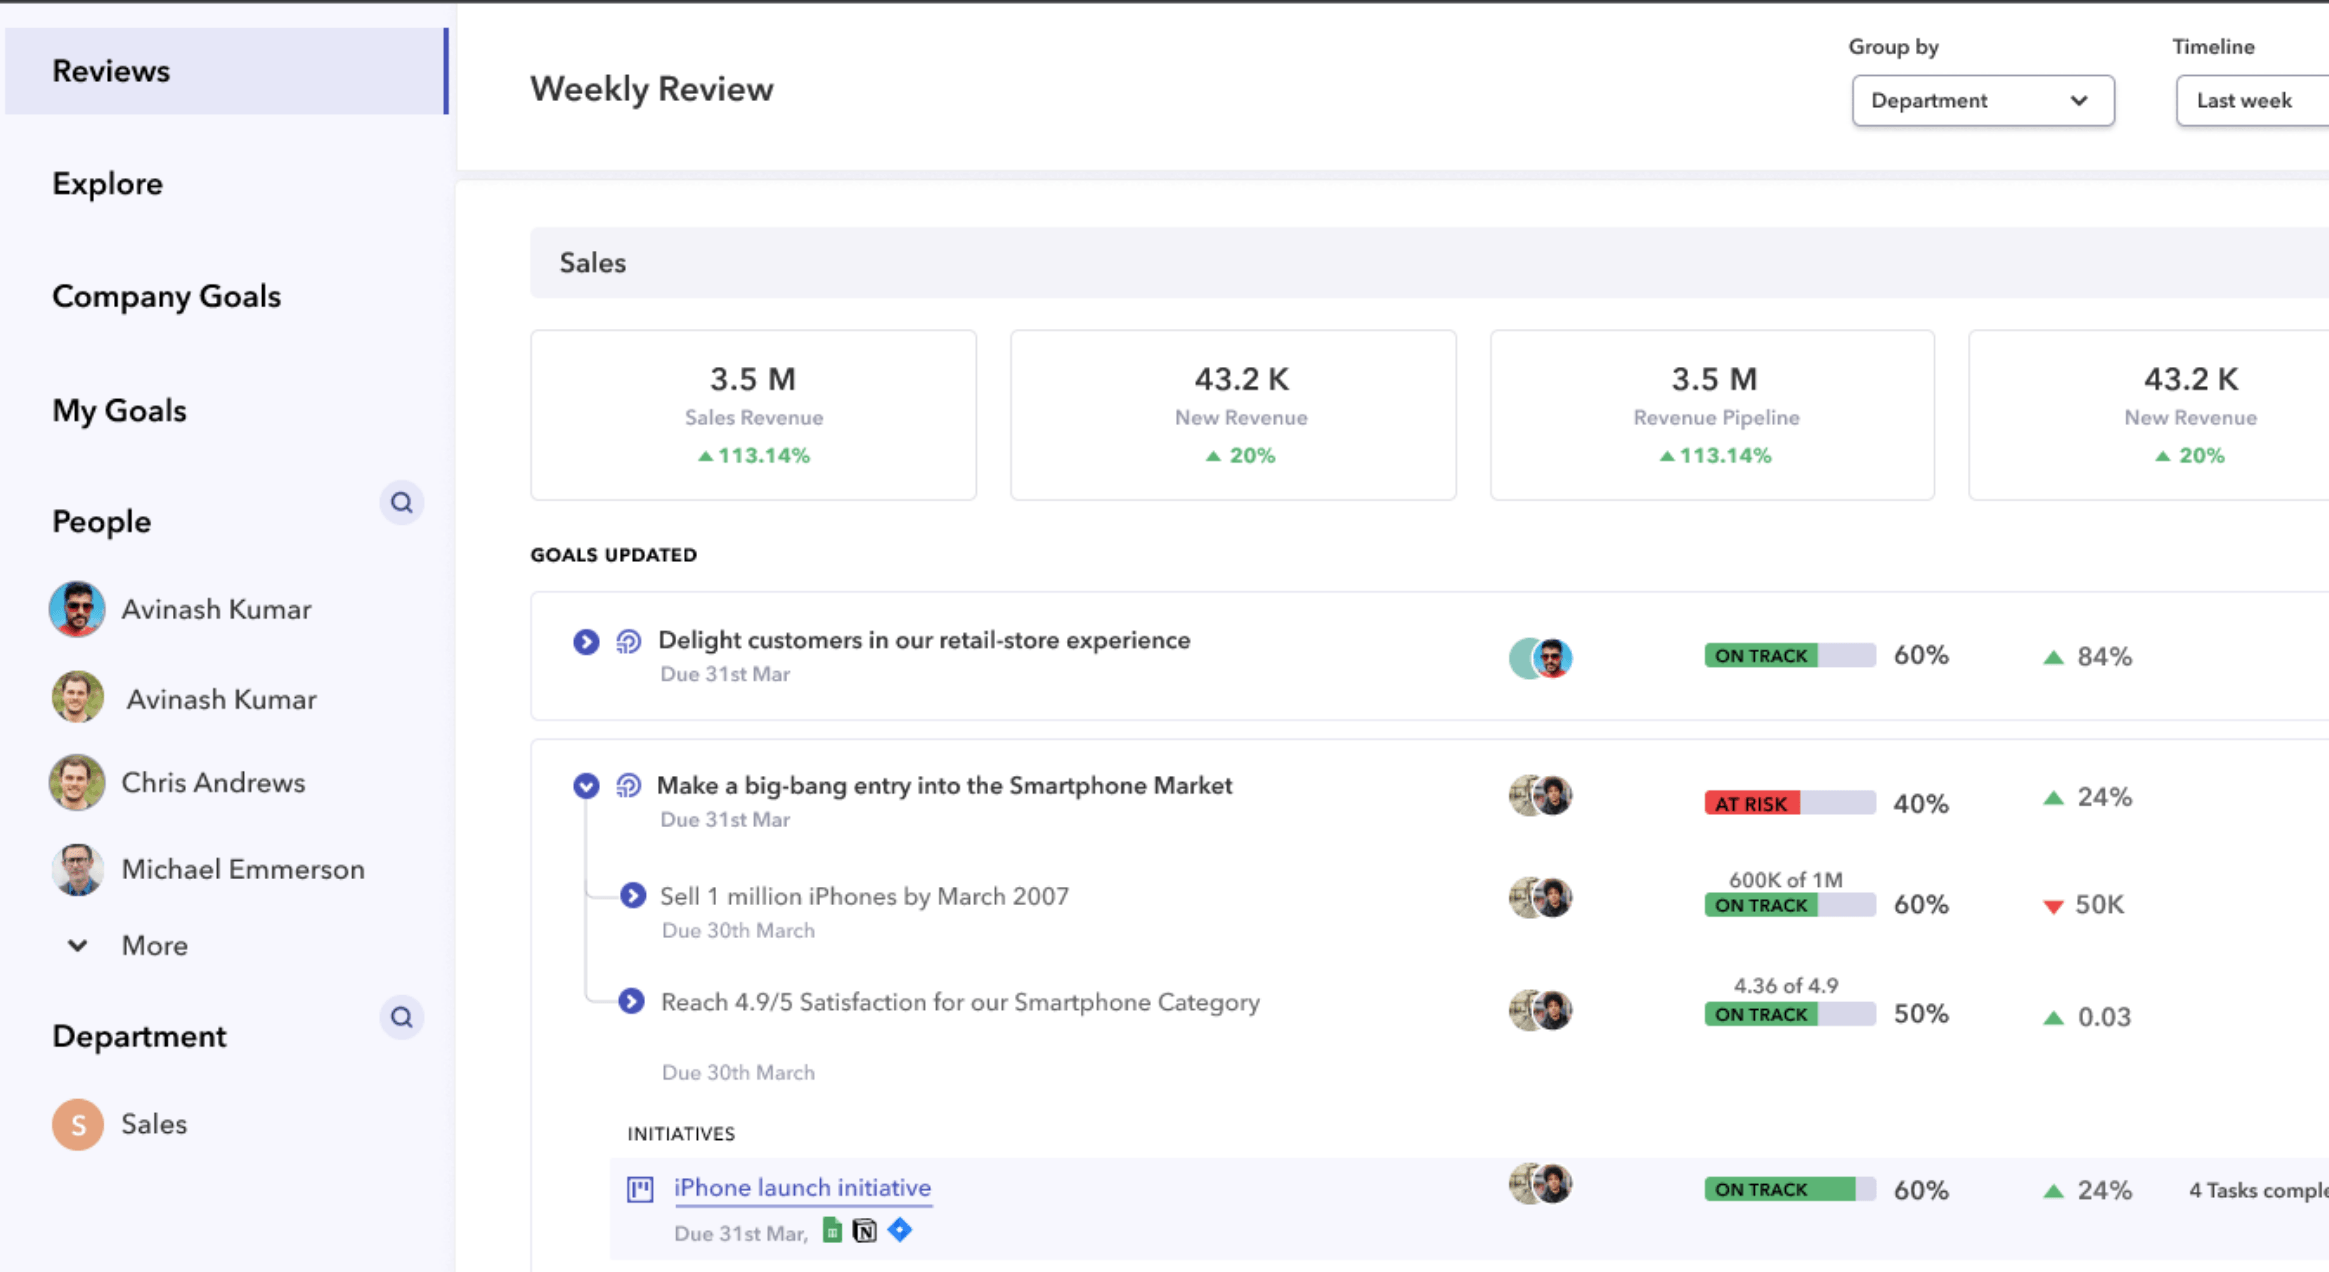Expand the Delight customers goal

click(x=586, y=641)
